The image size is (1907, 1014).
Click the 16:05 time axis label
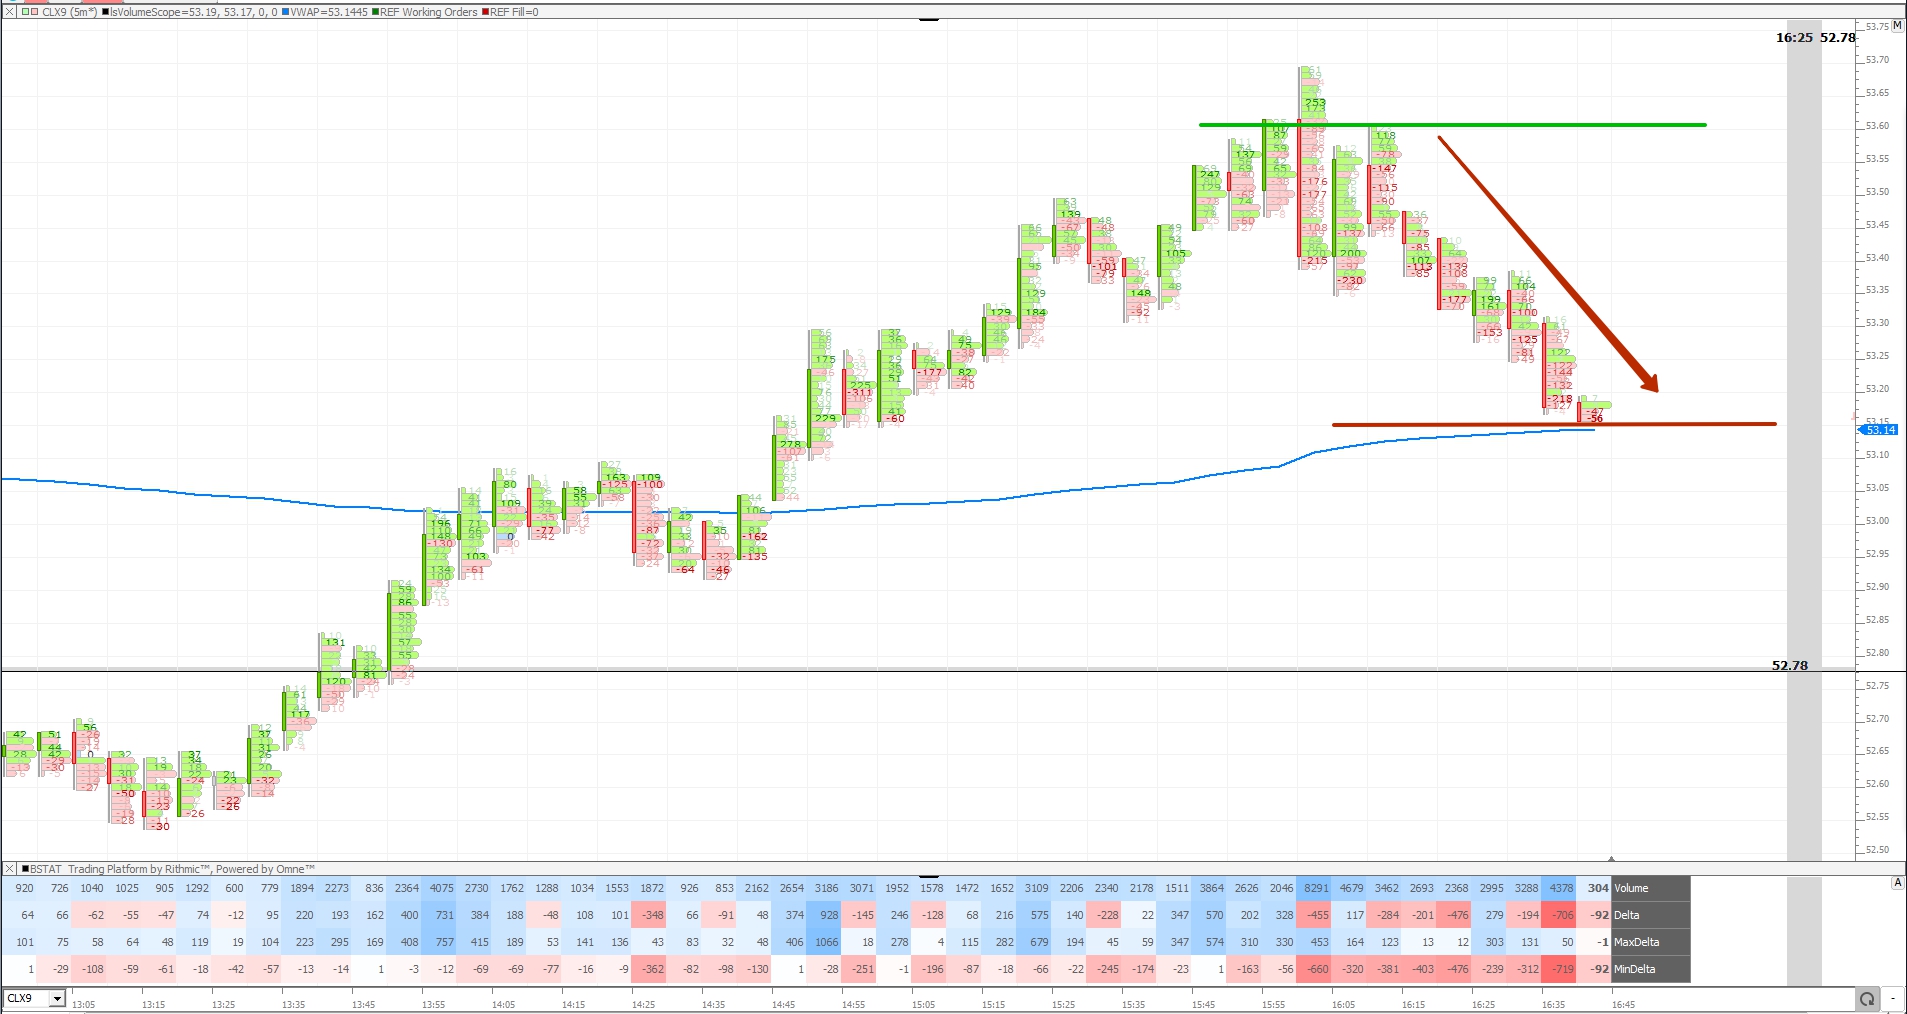pyautogui.click(x=1343, y=1005)
